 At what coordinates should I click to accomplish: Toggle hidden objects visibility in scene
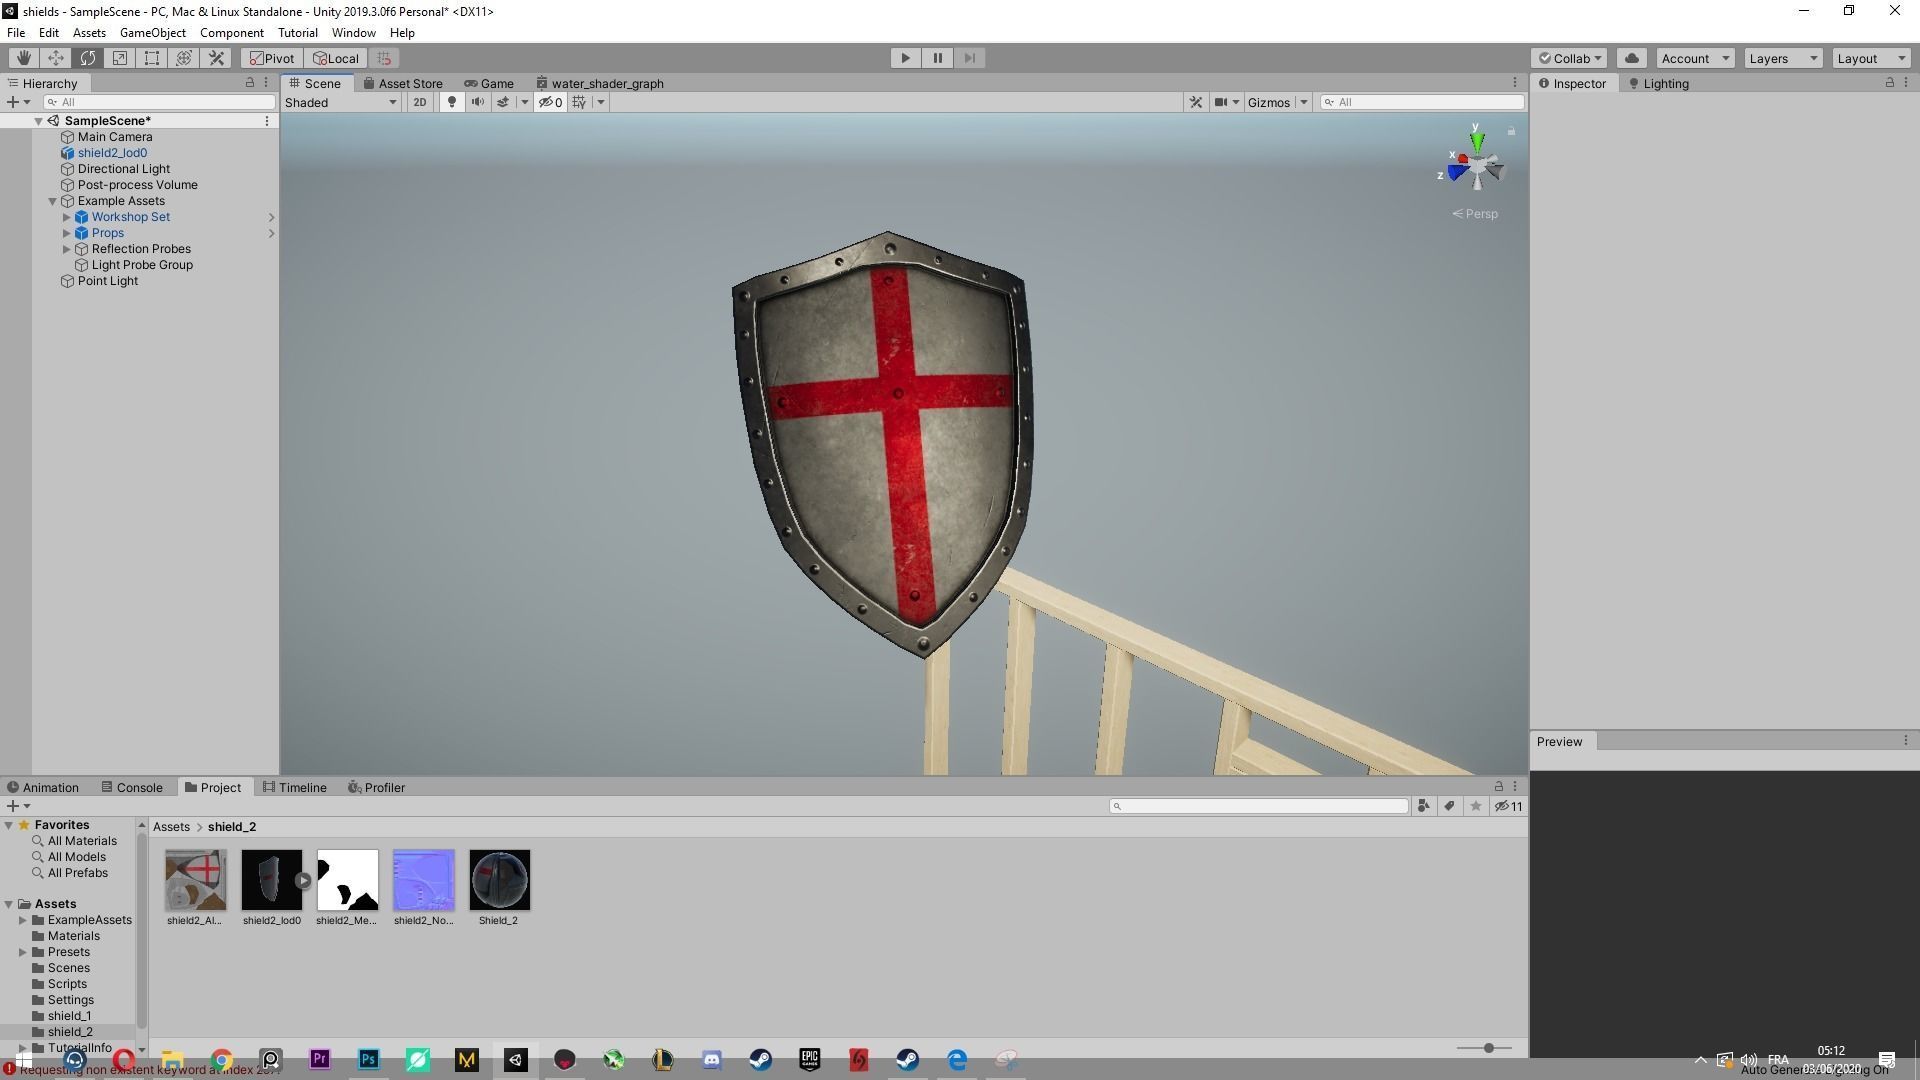coord(550,102)
